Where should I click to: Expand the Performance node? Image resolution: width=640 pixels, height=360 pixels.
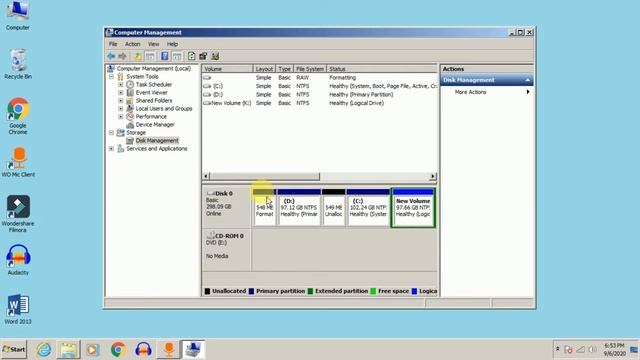tap(121, 116)
